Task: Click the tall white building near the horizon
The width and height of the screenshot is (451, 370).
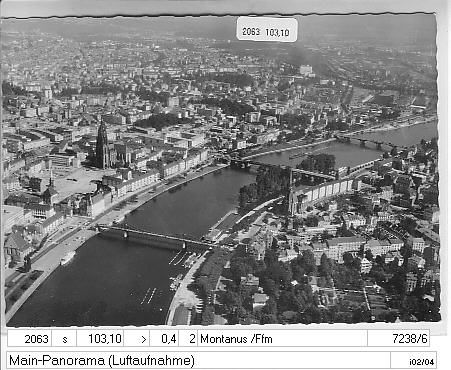Action: pos(306,70)
